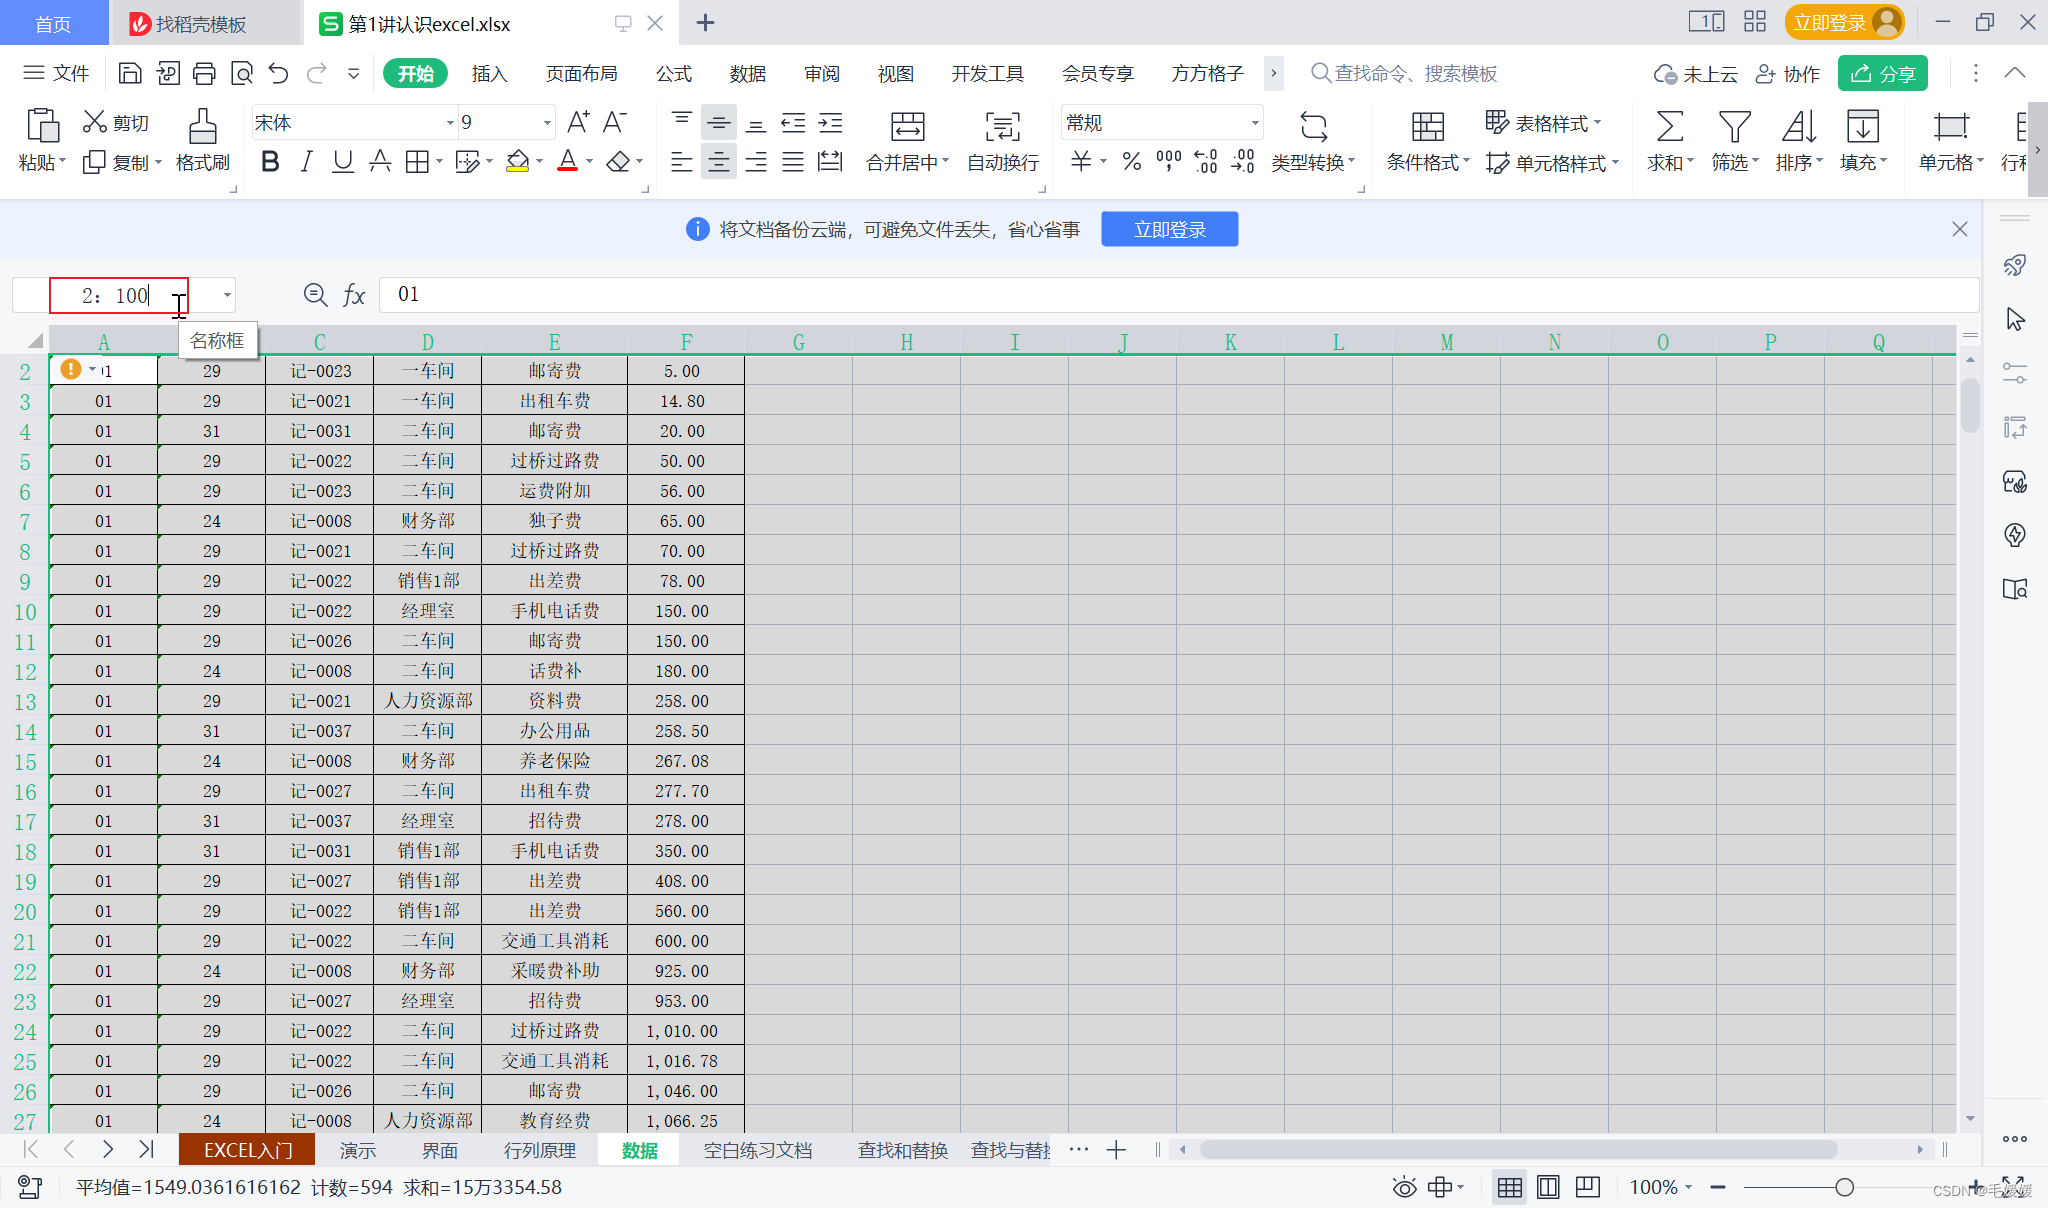This screenshot has width=2048, height=1208.
Task: Apply the red font color button
Action: (x=567, y=161)
